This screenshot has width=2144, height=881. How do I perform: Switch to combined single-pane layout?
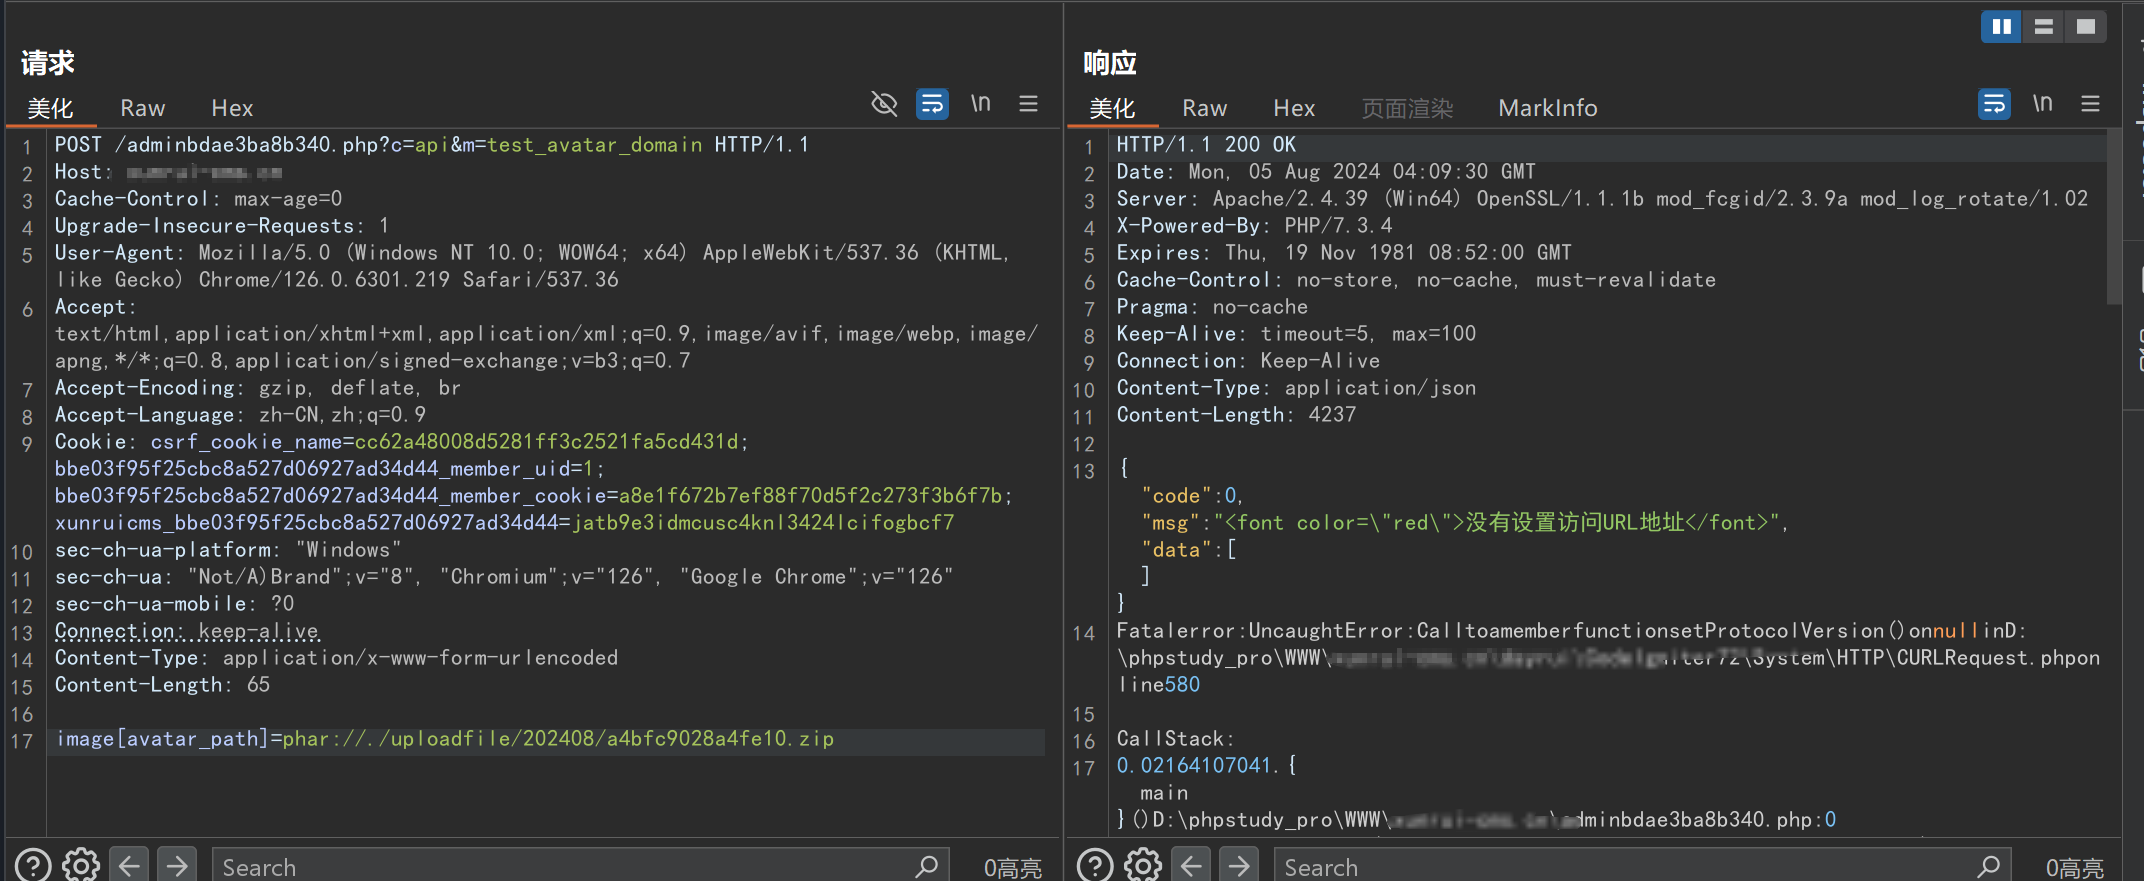2086,27
